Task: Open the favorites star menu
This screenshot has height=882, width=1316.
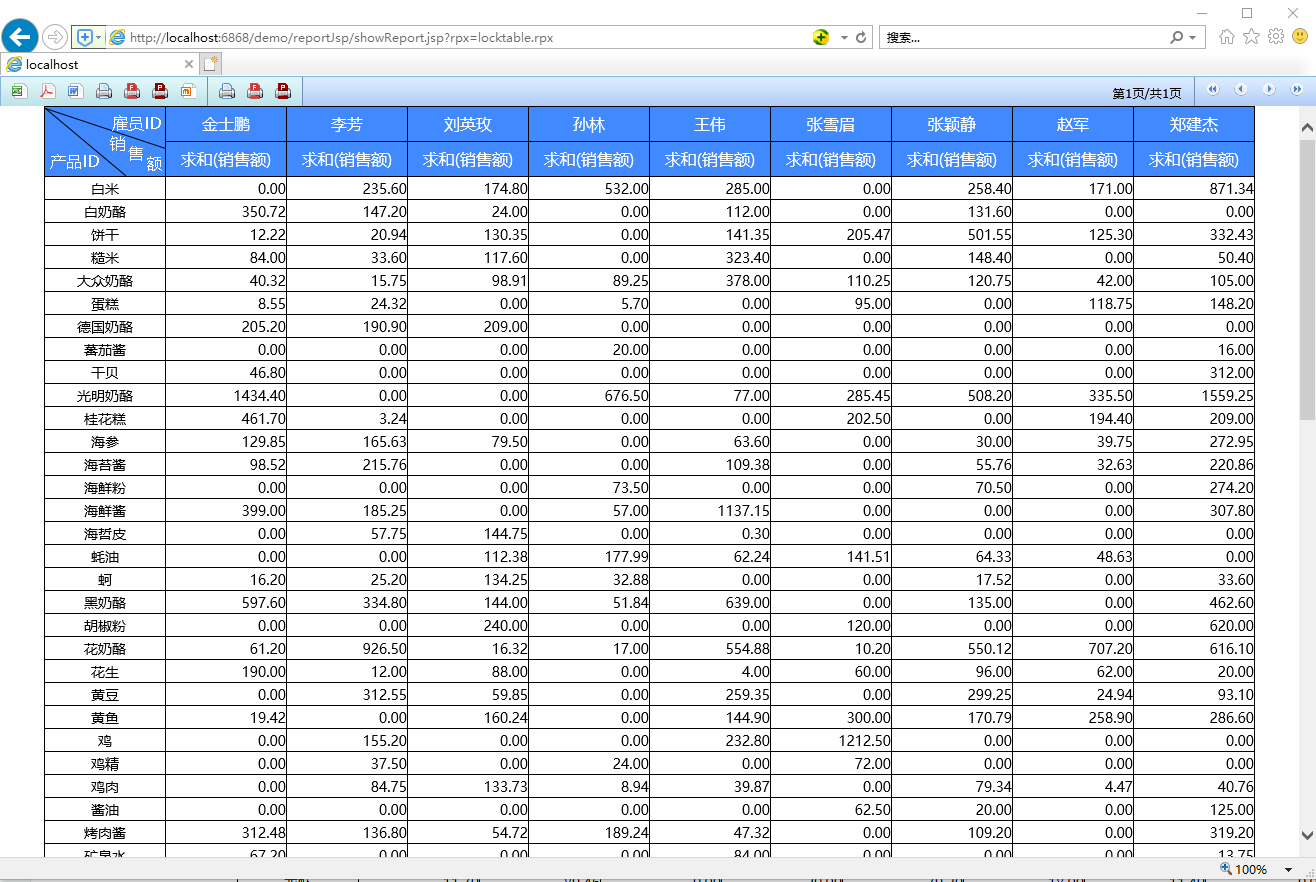Action: [x=1251, y=37]
